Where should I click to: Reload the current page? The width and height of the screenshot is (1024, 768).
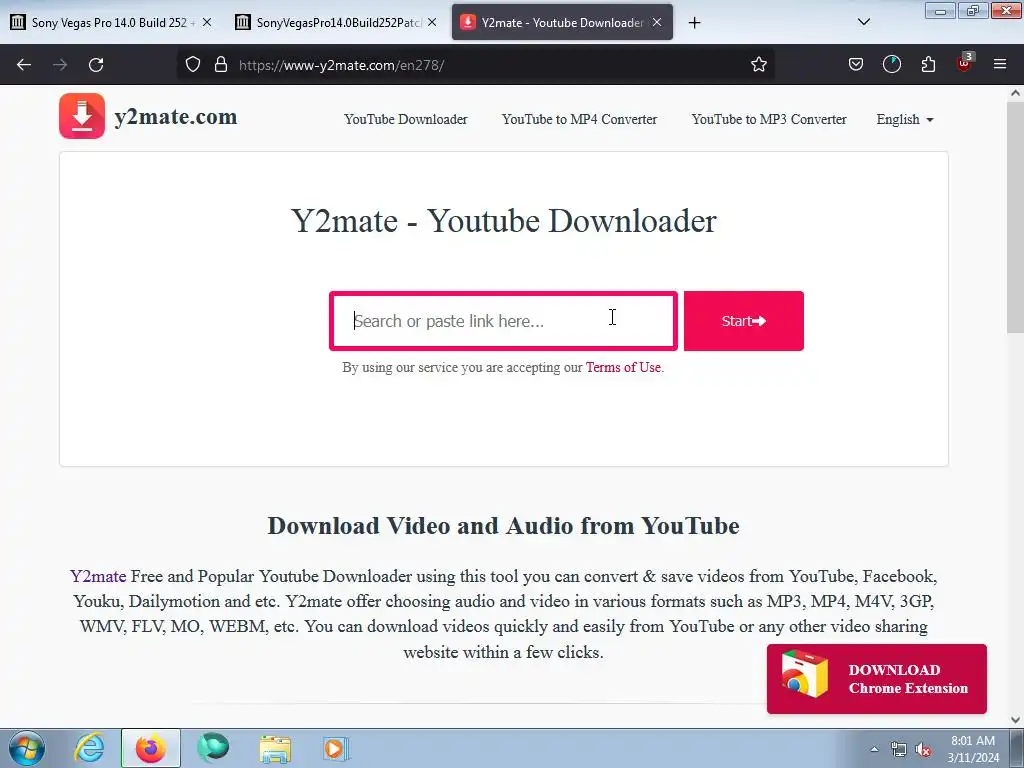coord(96,65)
